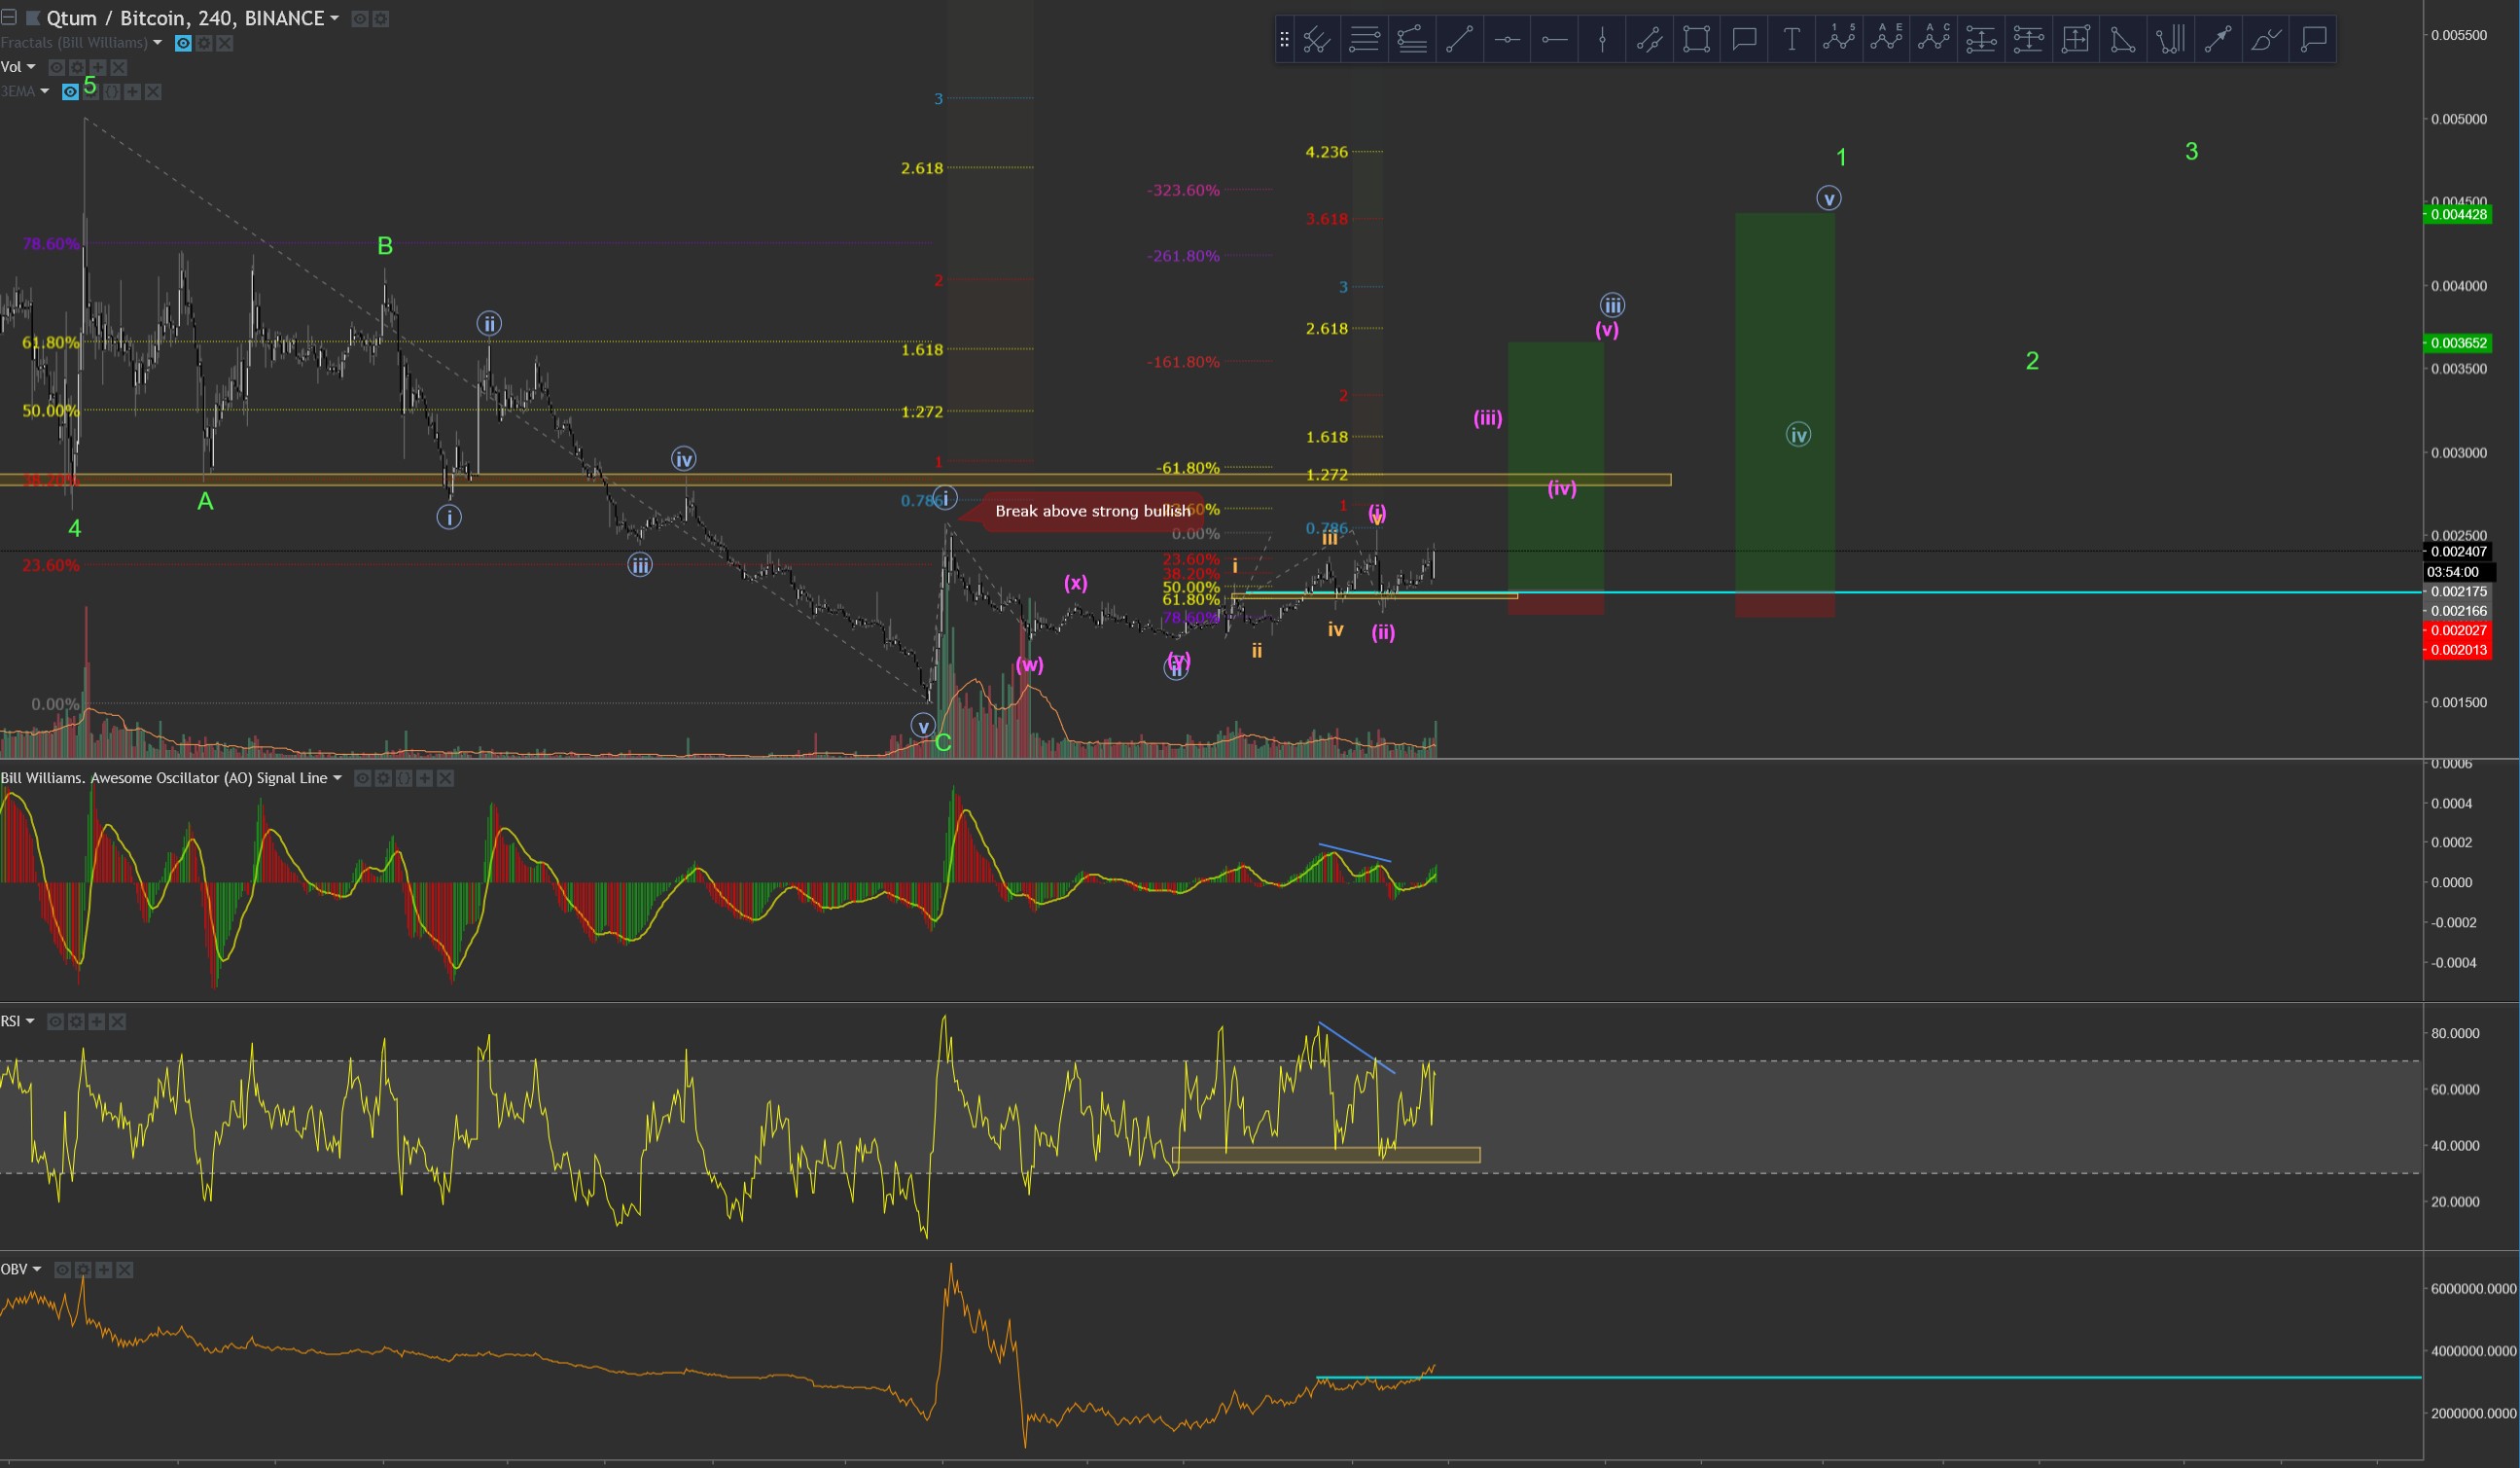
Task: Click the red 0.002013 price label
Action: (2457, 650)
